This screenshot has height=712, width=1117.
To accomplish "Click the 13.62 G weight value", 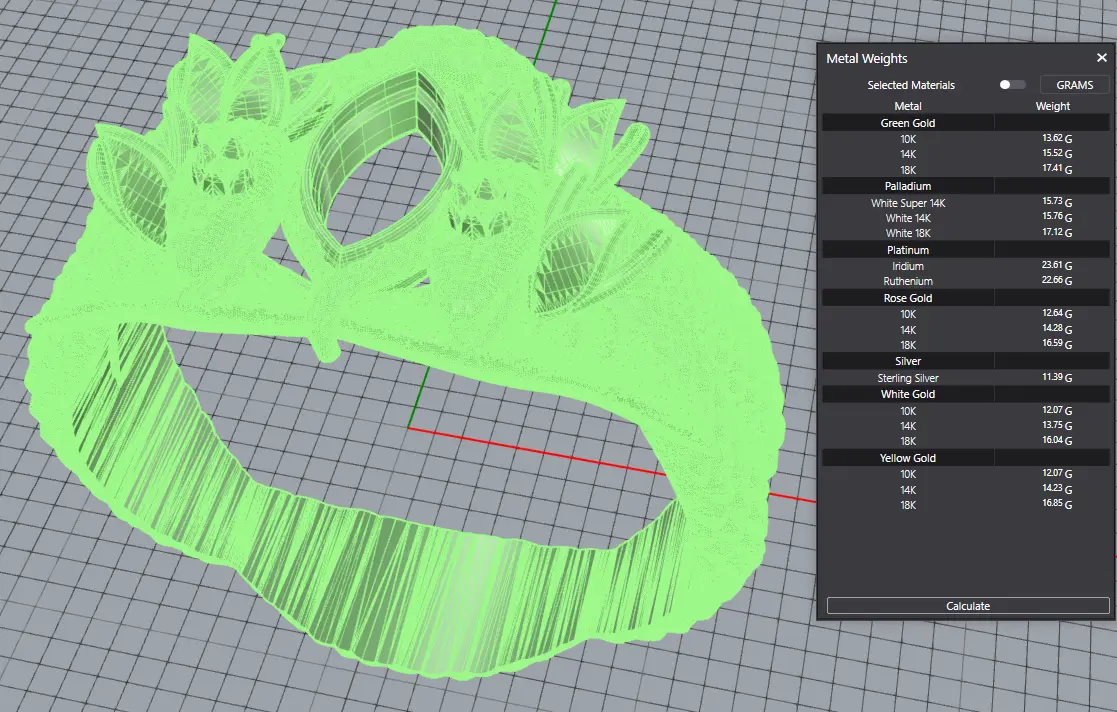I will click(x=1057, y=139).
